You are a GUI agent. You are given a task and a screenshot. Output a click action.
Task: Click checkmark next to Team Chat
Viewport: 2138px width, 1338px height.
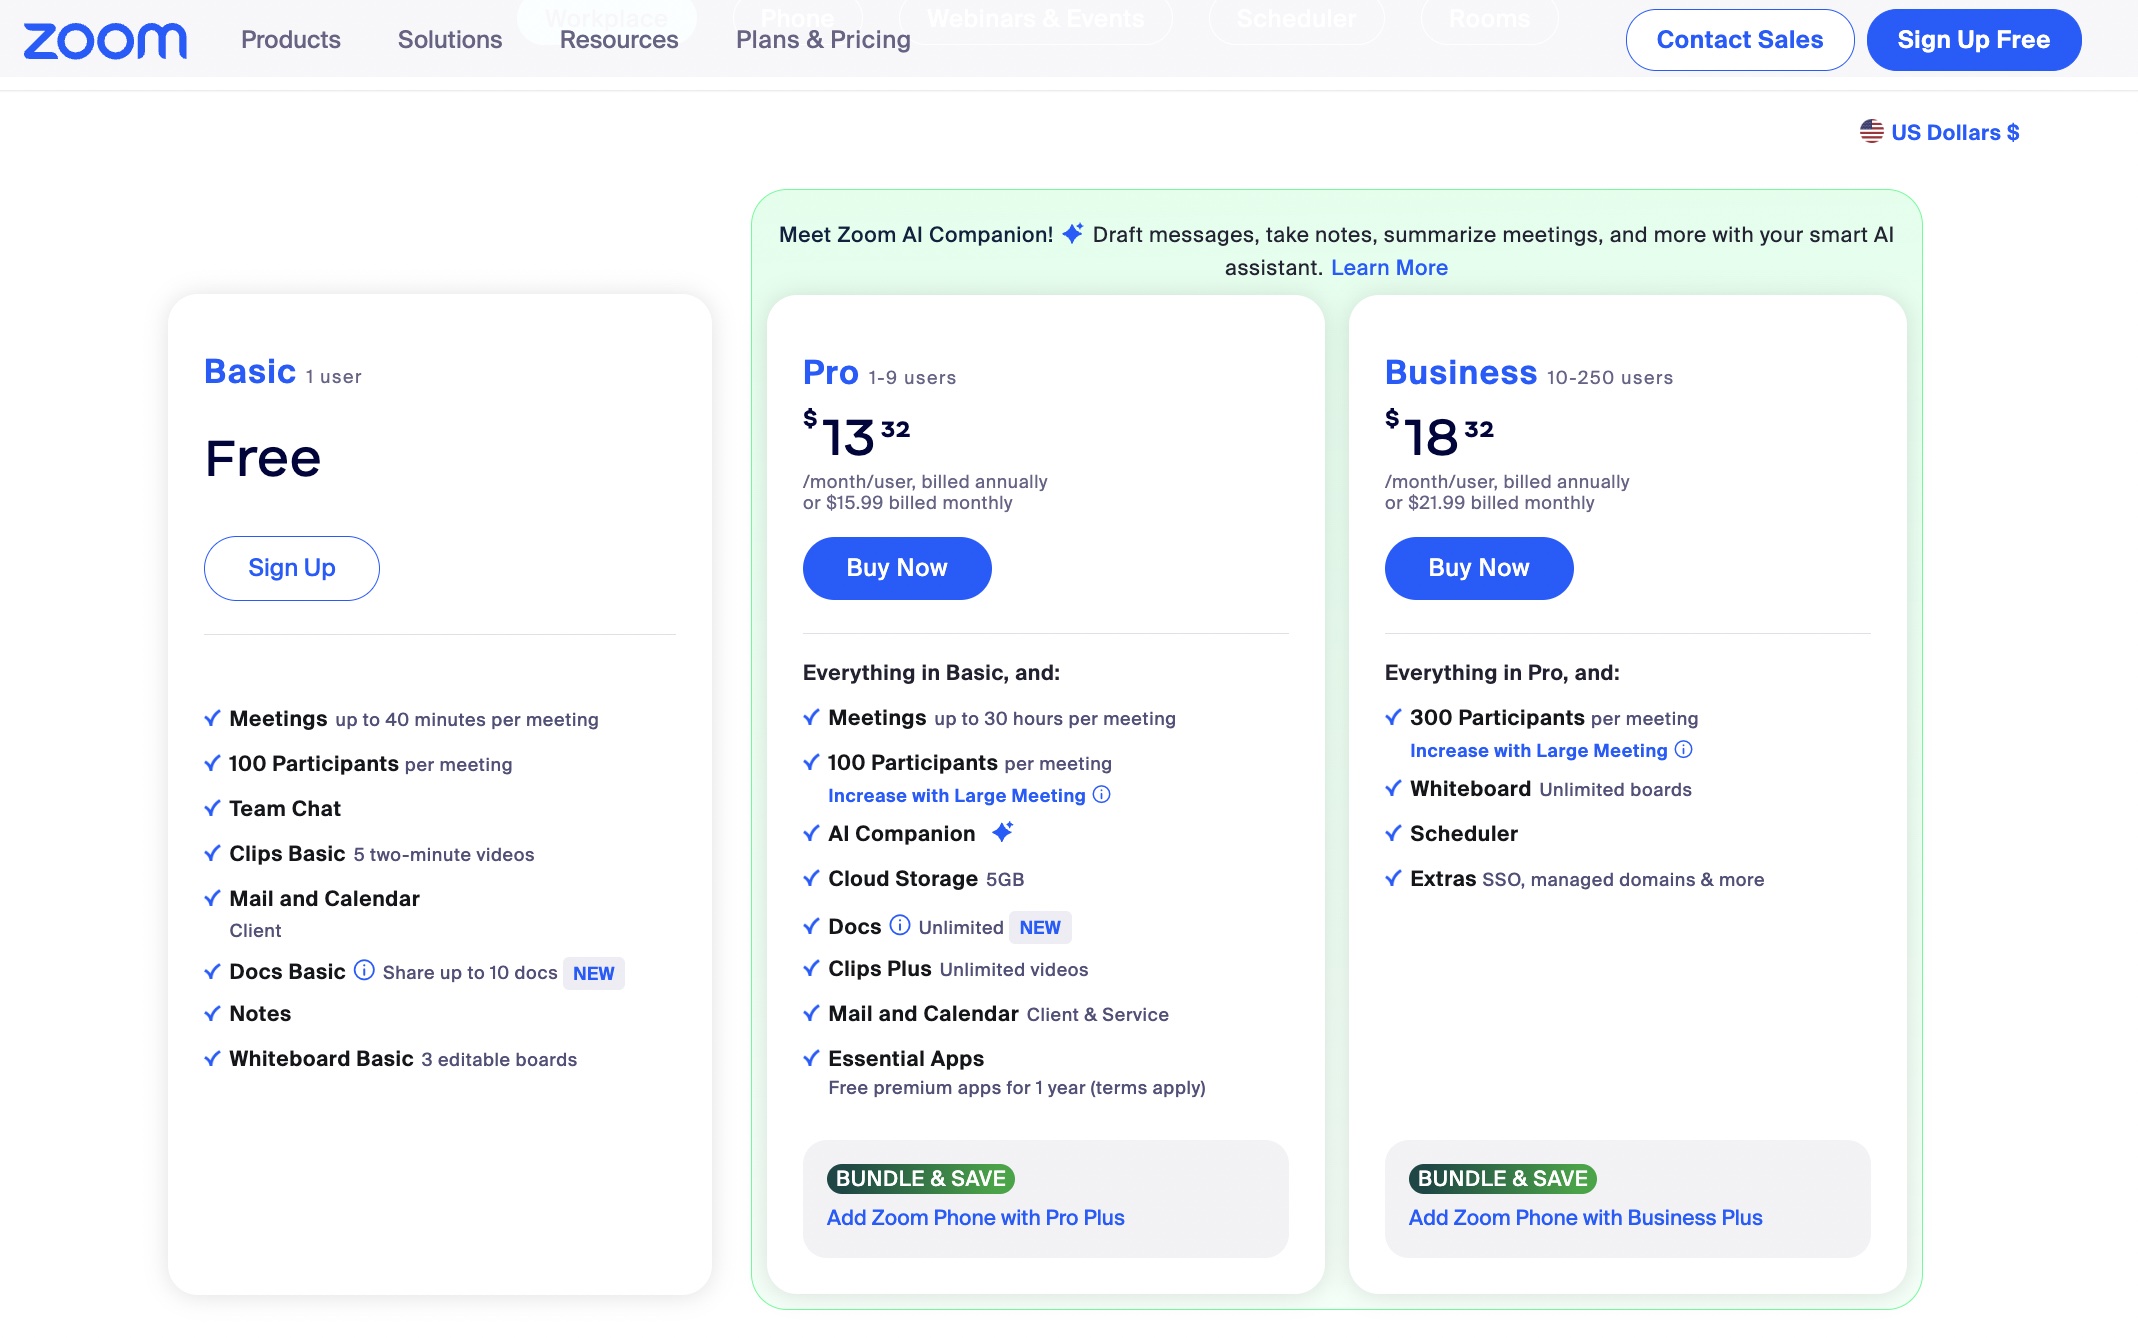[212, 808]
